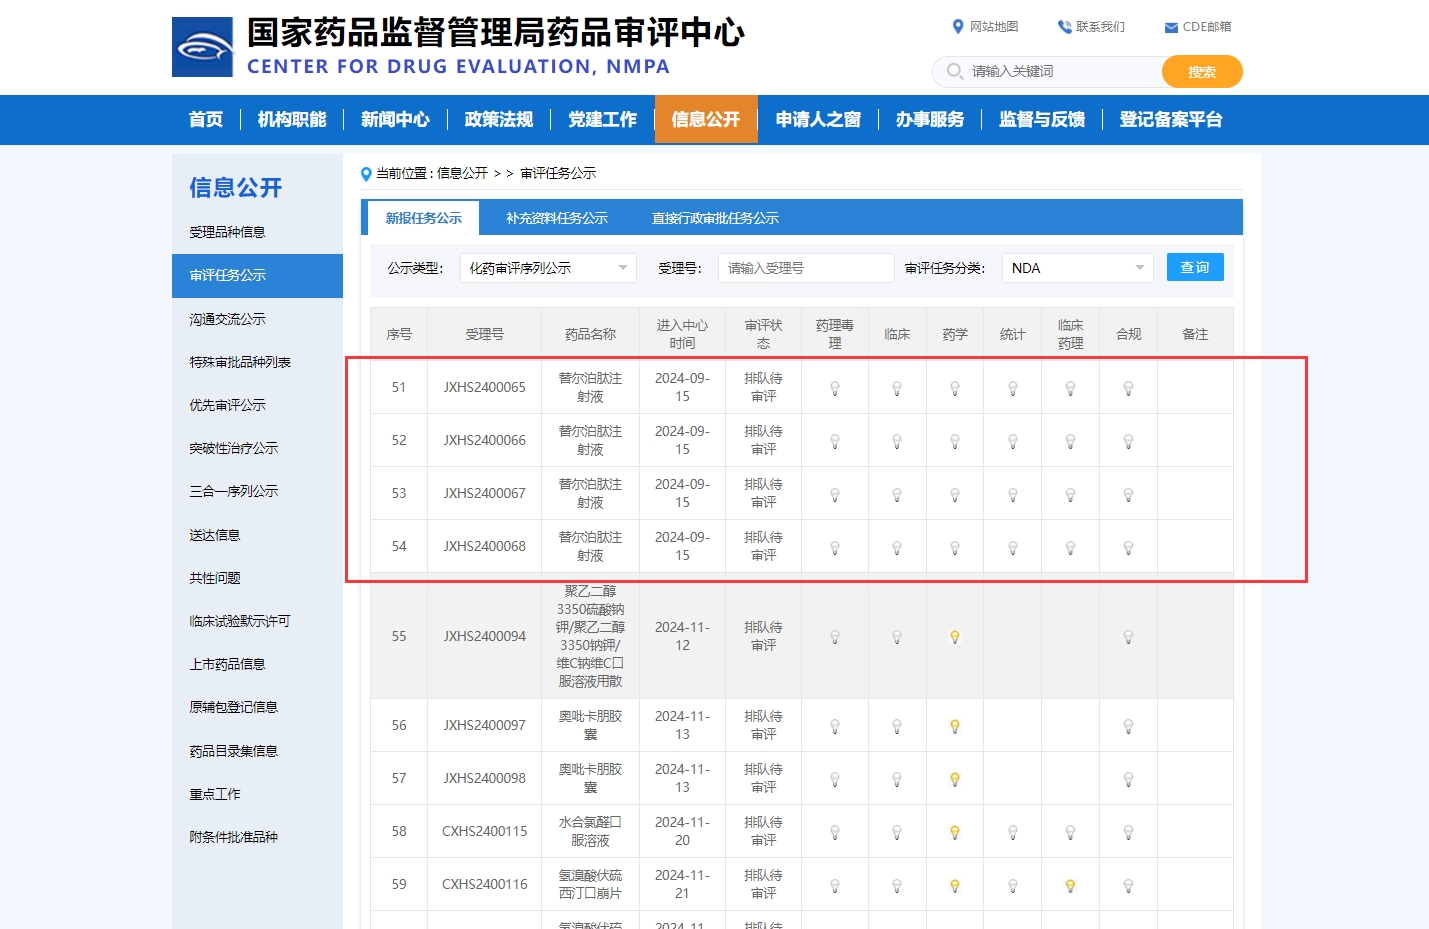The height and width of the screenshot is (929, 1429).
Task: Open the 政策法规 navigation menu
Action: point(498,120)
